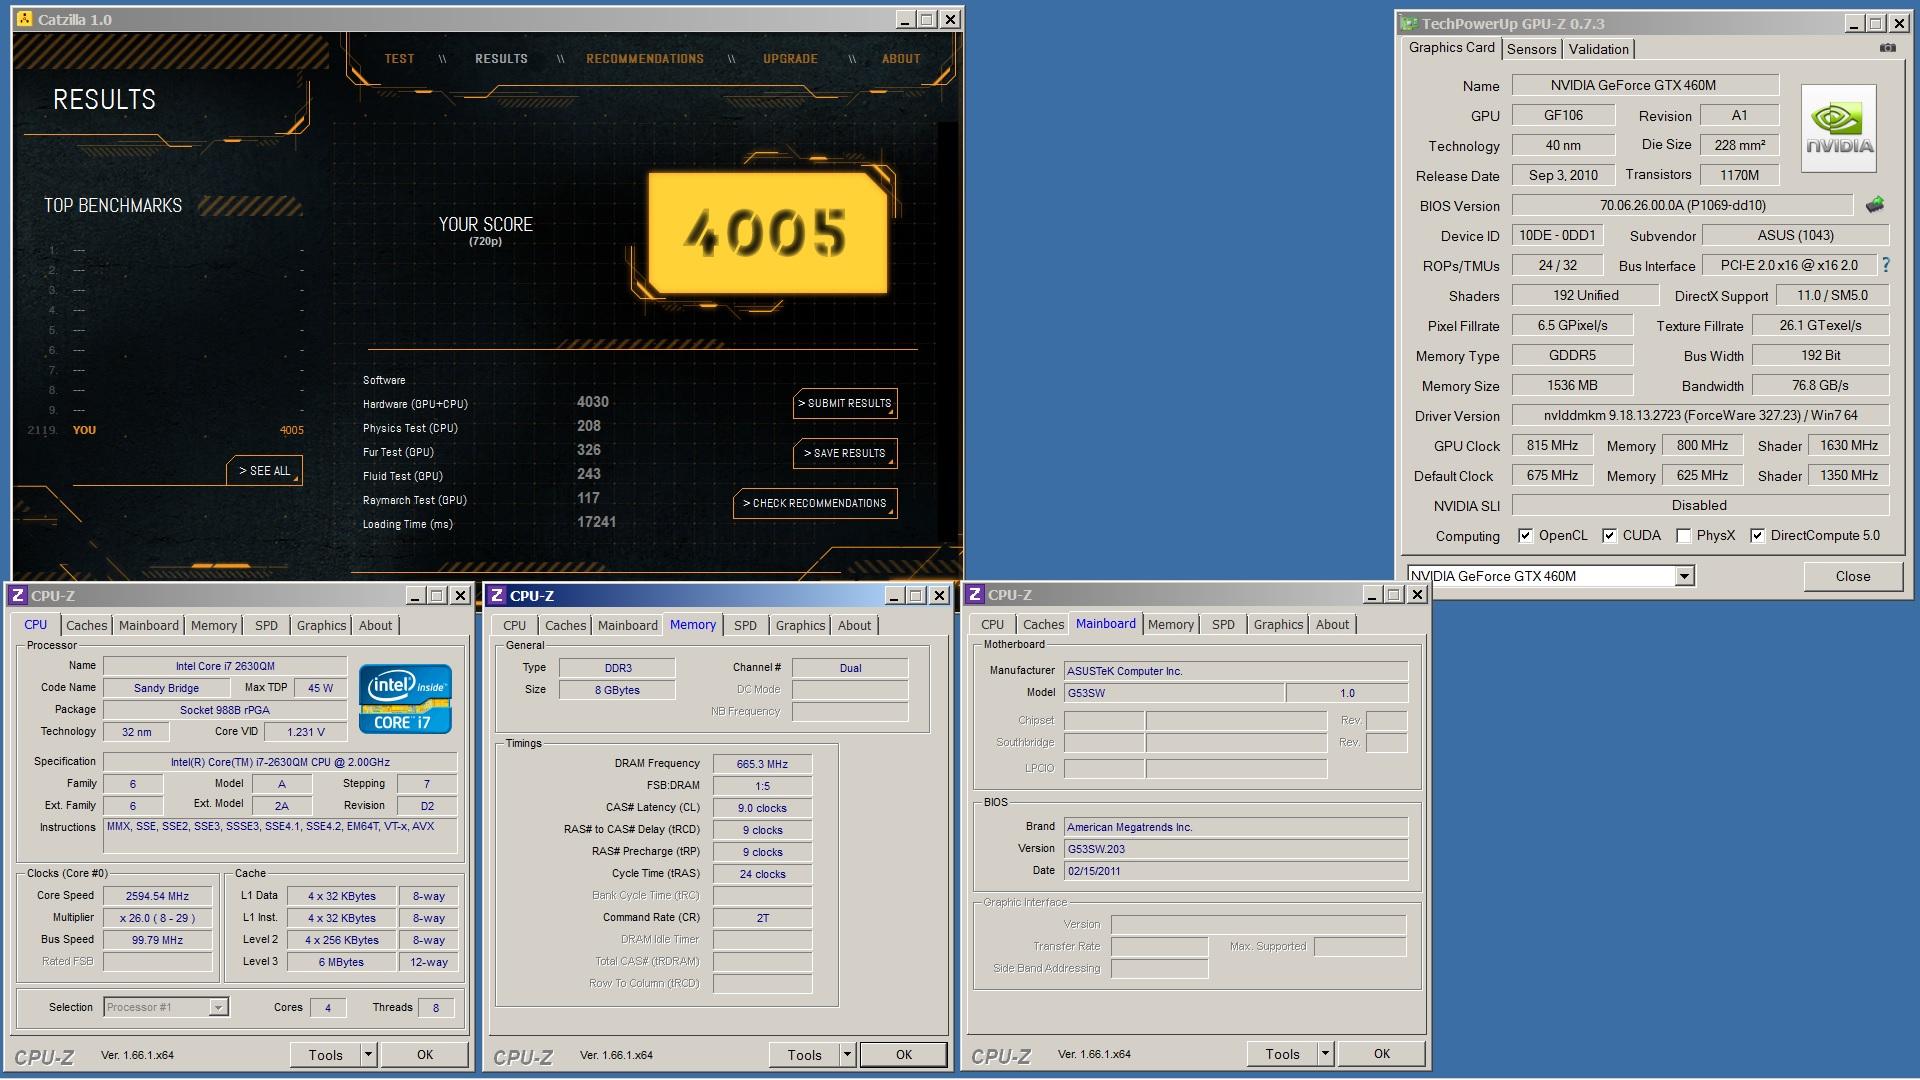Click the NVIDIA logo in GPU-Z
1920x1080 pixels.
point(1838,128)
